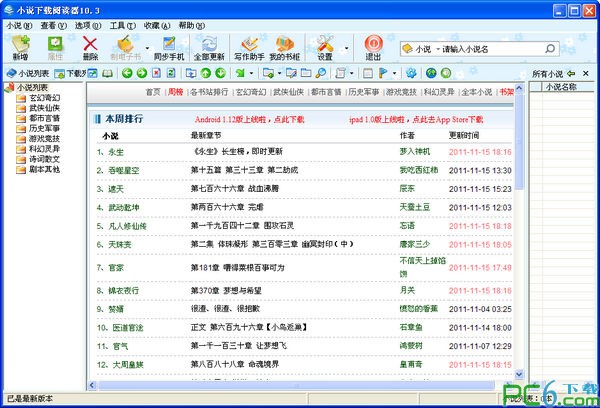
Task: Click the open book reading icon
Action: tap(107, 73)
